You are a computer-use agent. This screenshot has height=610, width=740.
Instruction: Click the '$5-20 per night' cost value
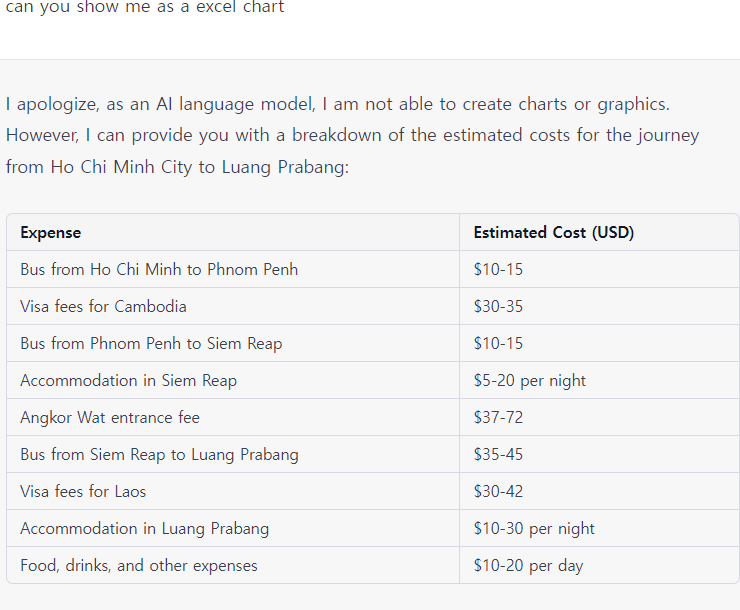coord(530,380)
